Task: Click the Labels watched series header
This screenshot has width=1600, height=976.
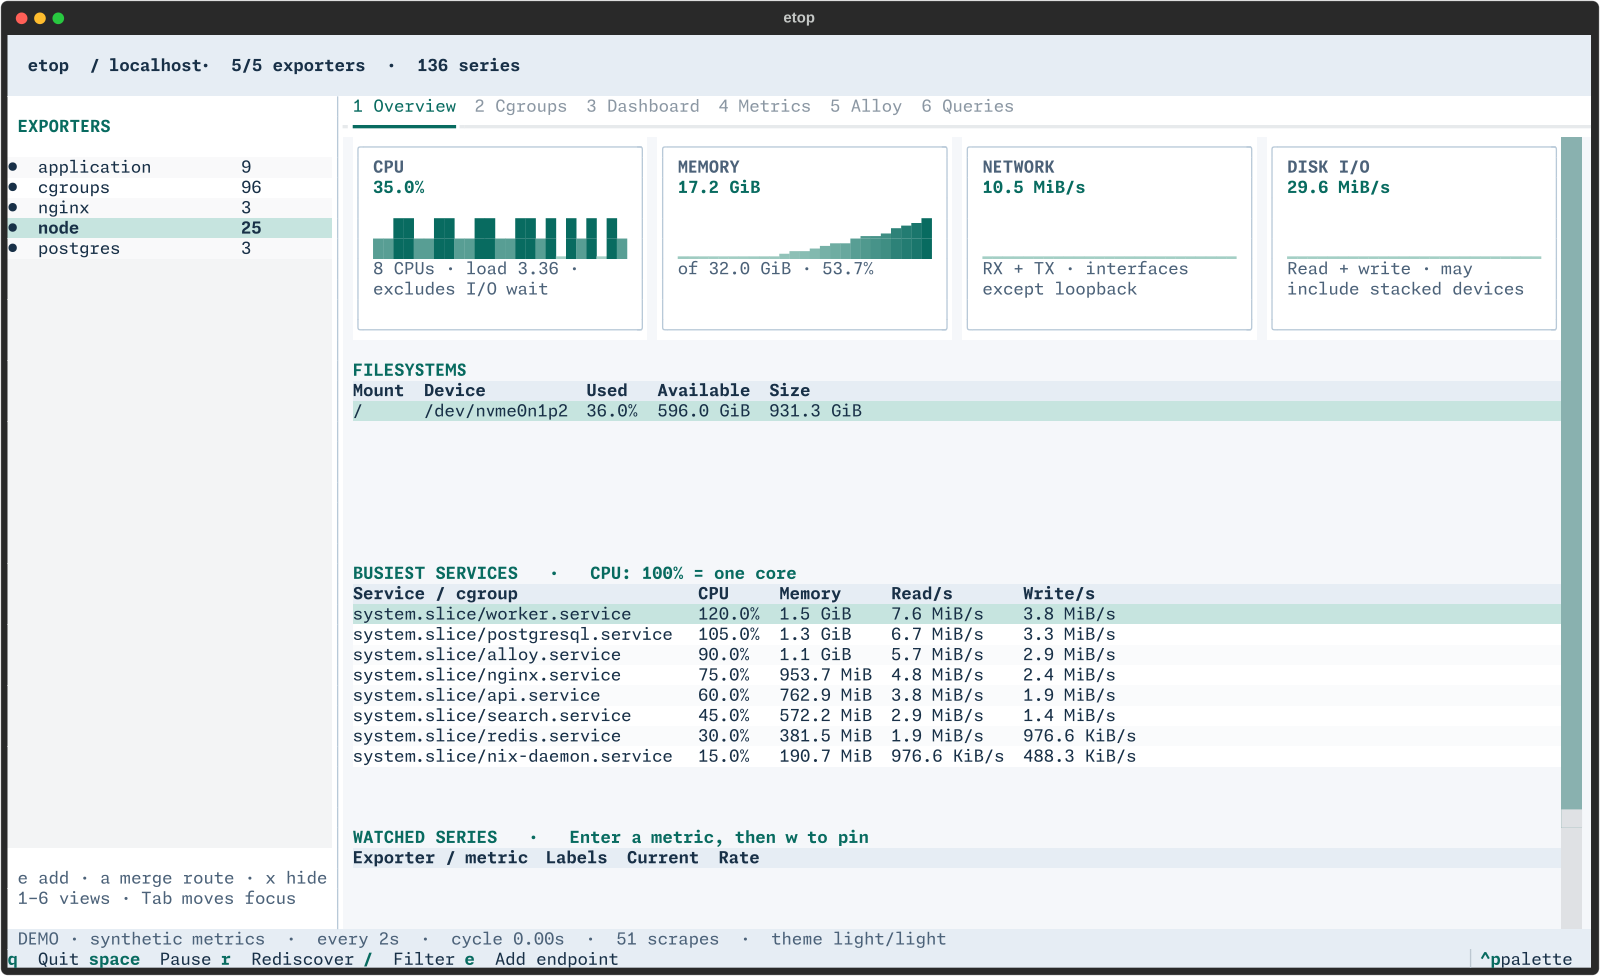Action: point(576,858)
